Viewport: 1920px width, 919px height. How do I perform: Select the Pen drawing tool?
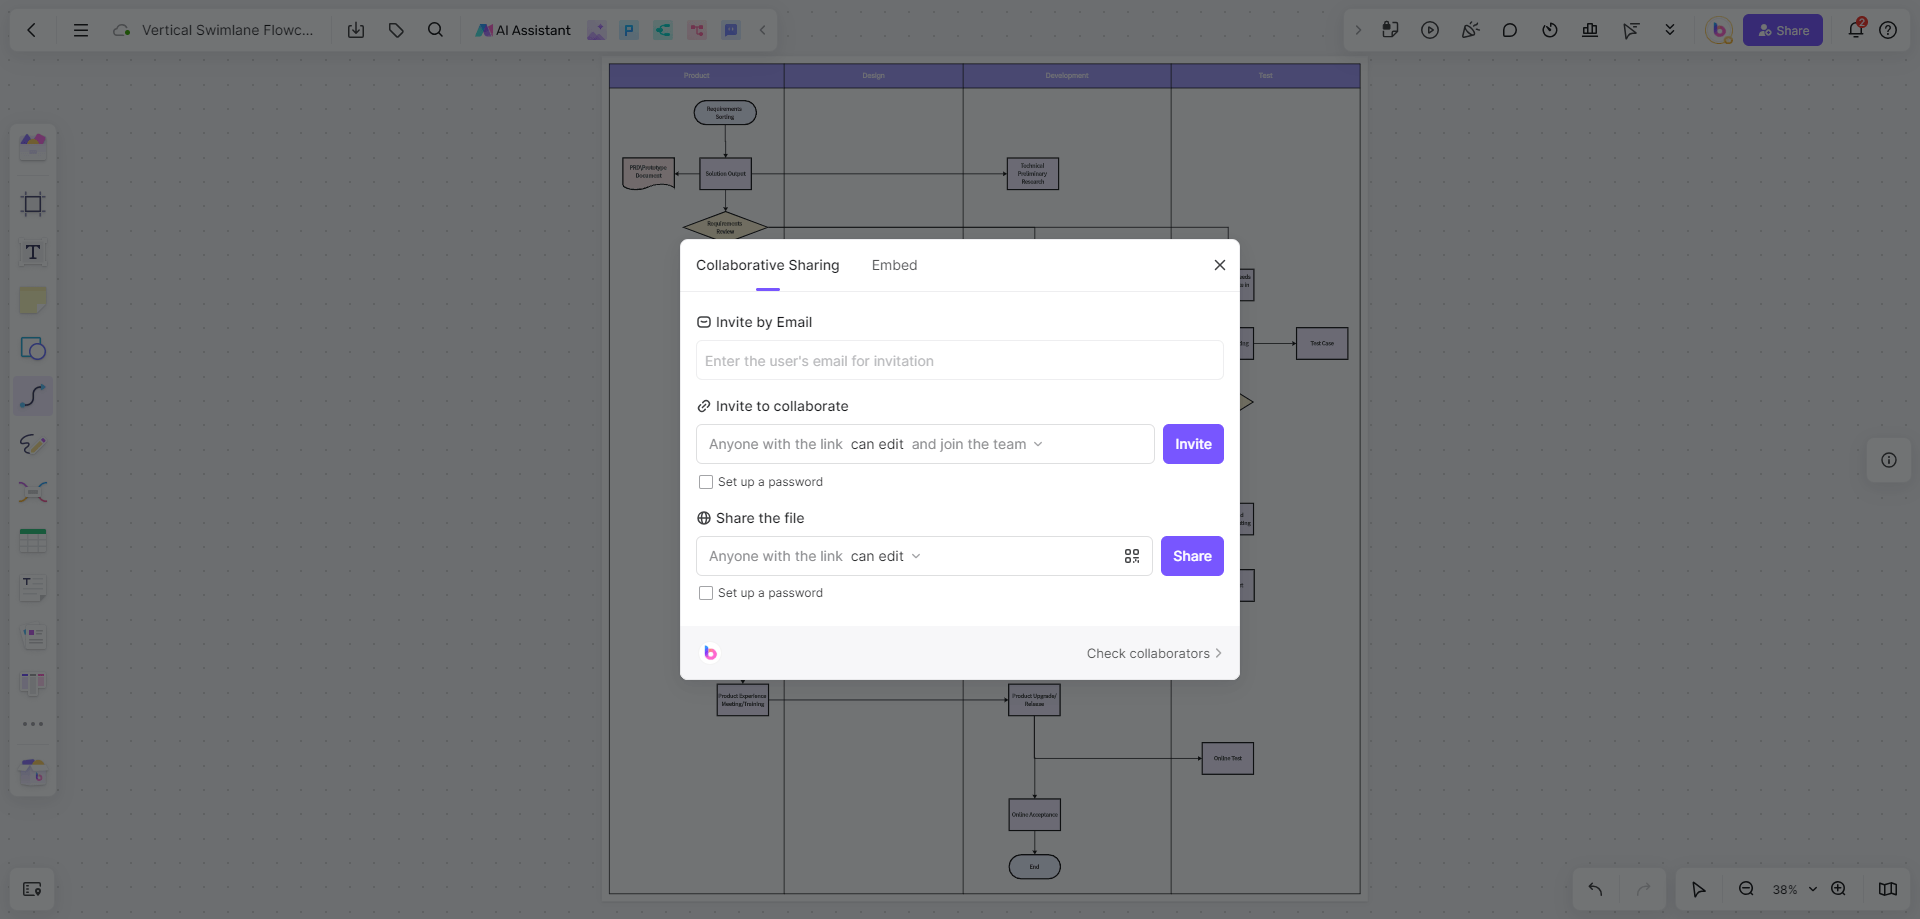tap(33, 444)
